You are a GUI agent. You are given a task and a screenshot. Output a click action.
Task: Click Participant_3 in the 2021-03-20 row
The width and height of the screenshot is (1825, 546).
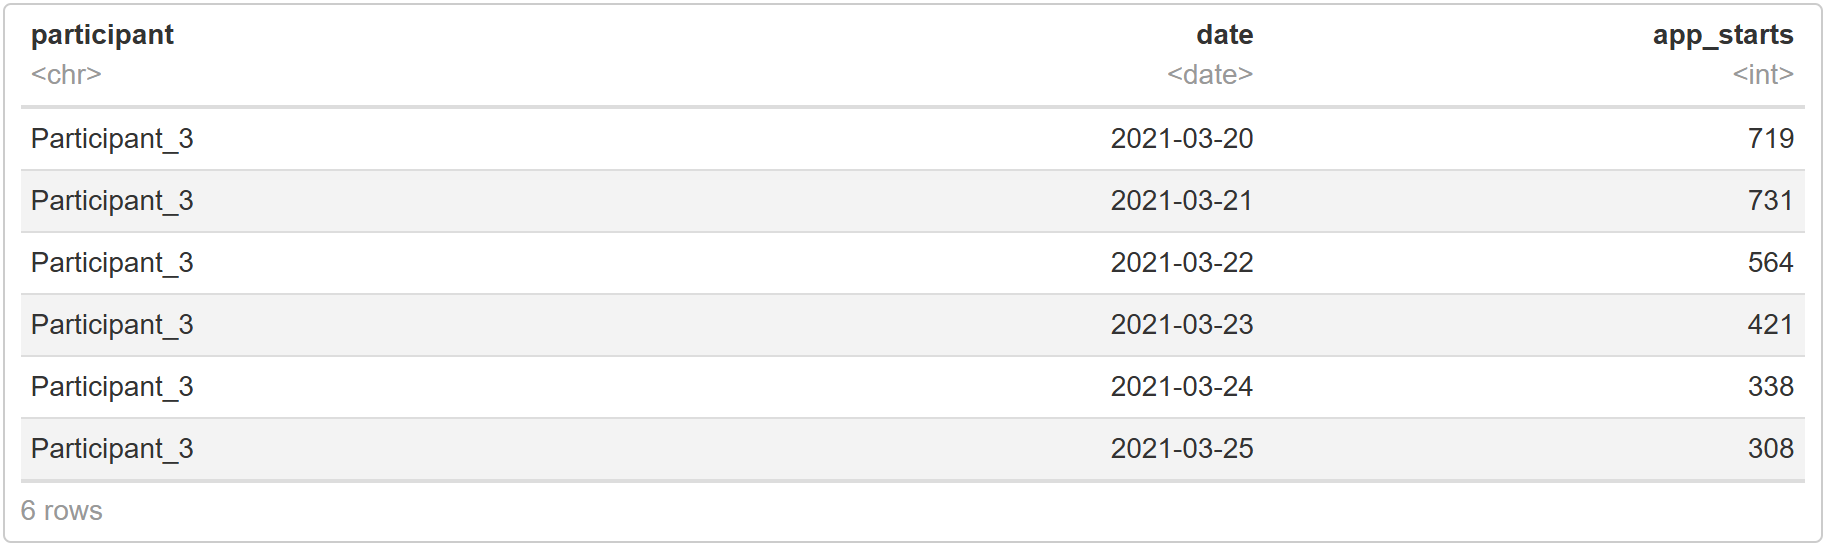[x=112, y=139]
